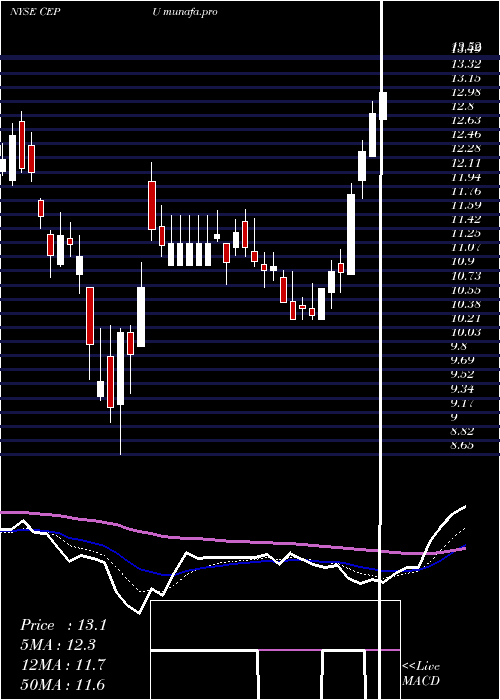Image resolution: width=500 pixels, height=700 pixels.
Task: Click the 10.38 price level label
Action: (466, 304)
